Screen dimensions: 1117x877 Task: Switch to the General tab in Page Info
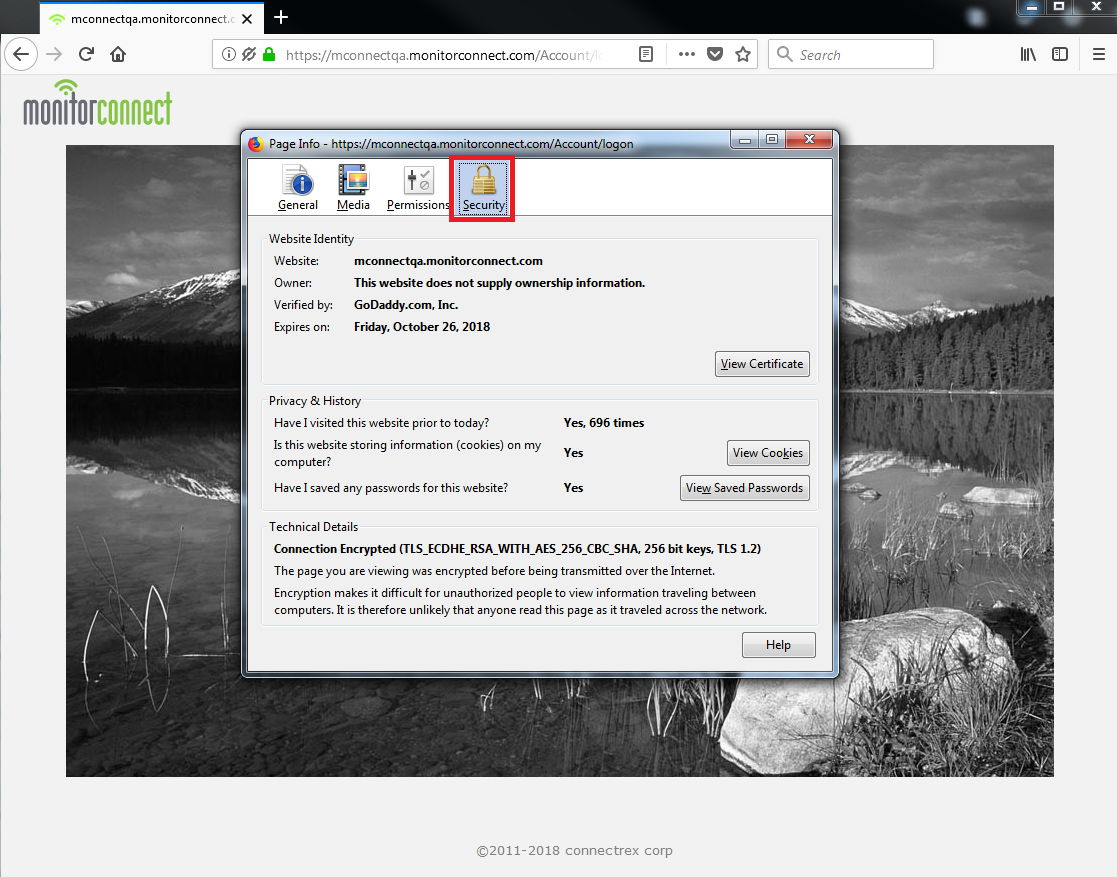tap(298, 188)
